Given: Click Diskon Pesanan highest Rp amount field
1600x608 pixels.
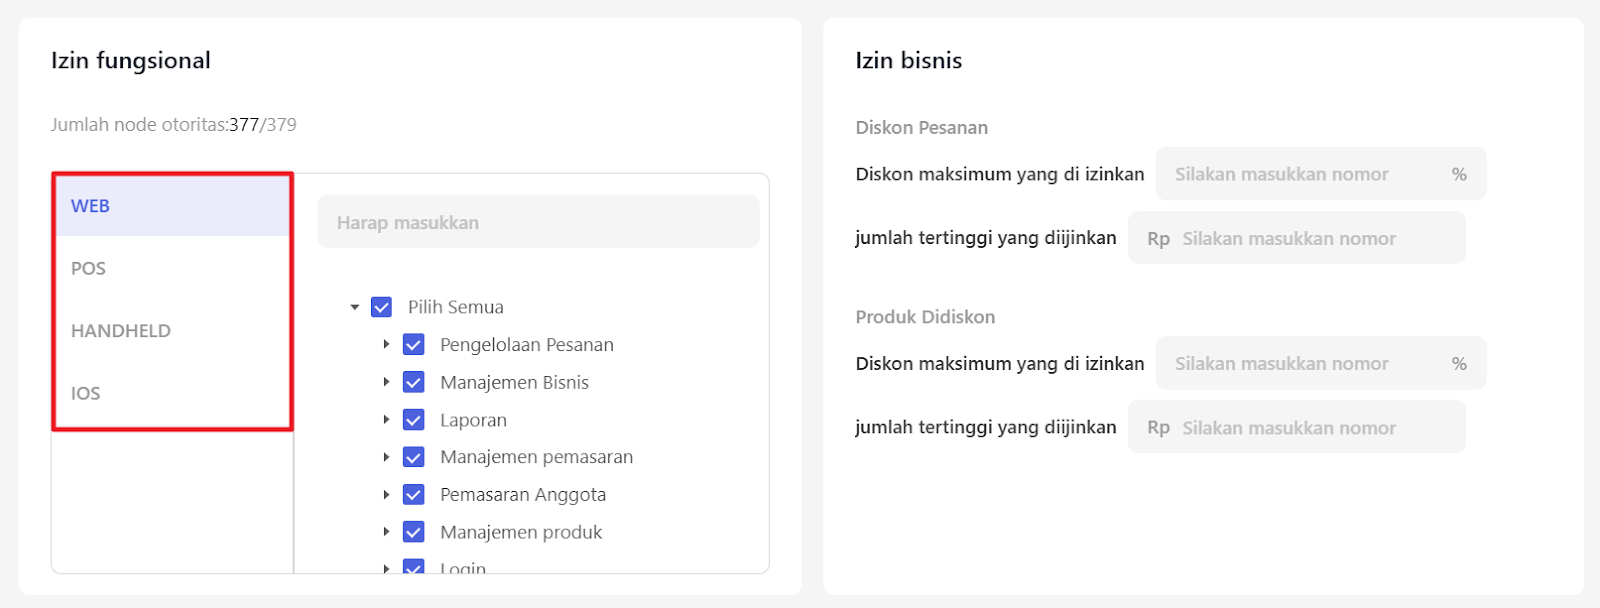Looking at the screenshot, I should pos(1310,238).
